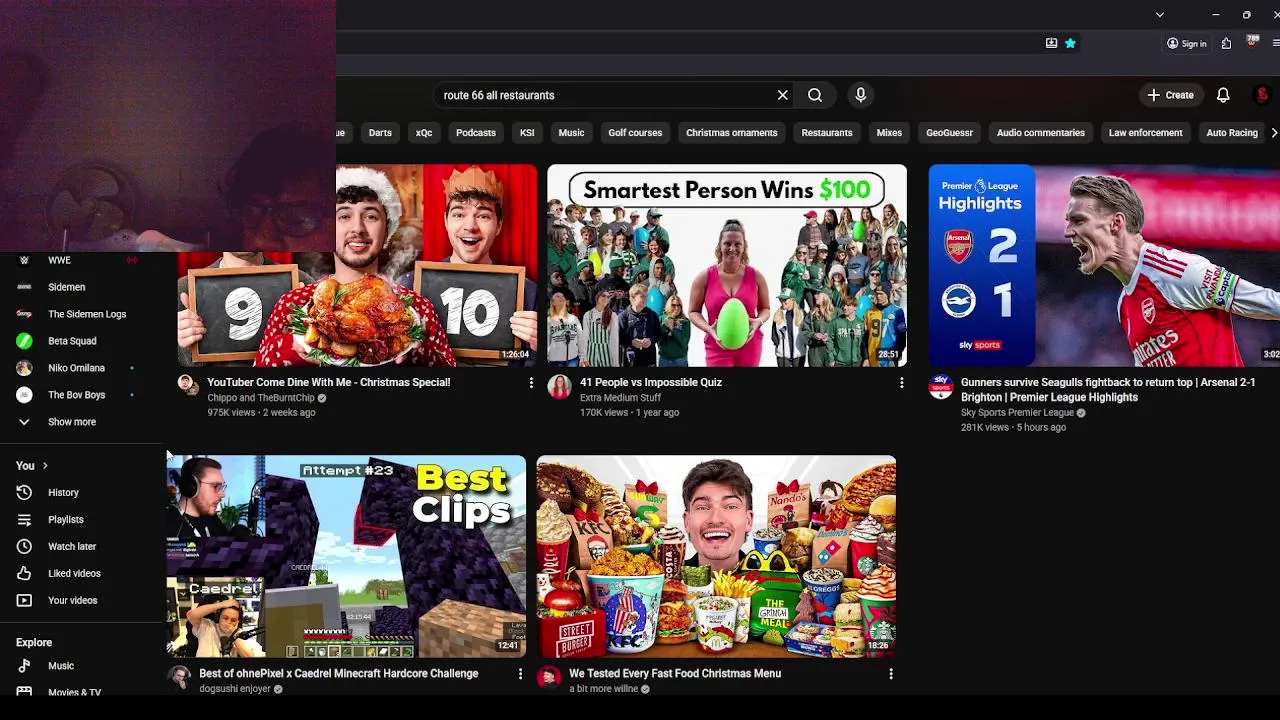
Task: Open options menu for ohnePixel x Caedrel video
Action: click(x=520, y=674)
